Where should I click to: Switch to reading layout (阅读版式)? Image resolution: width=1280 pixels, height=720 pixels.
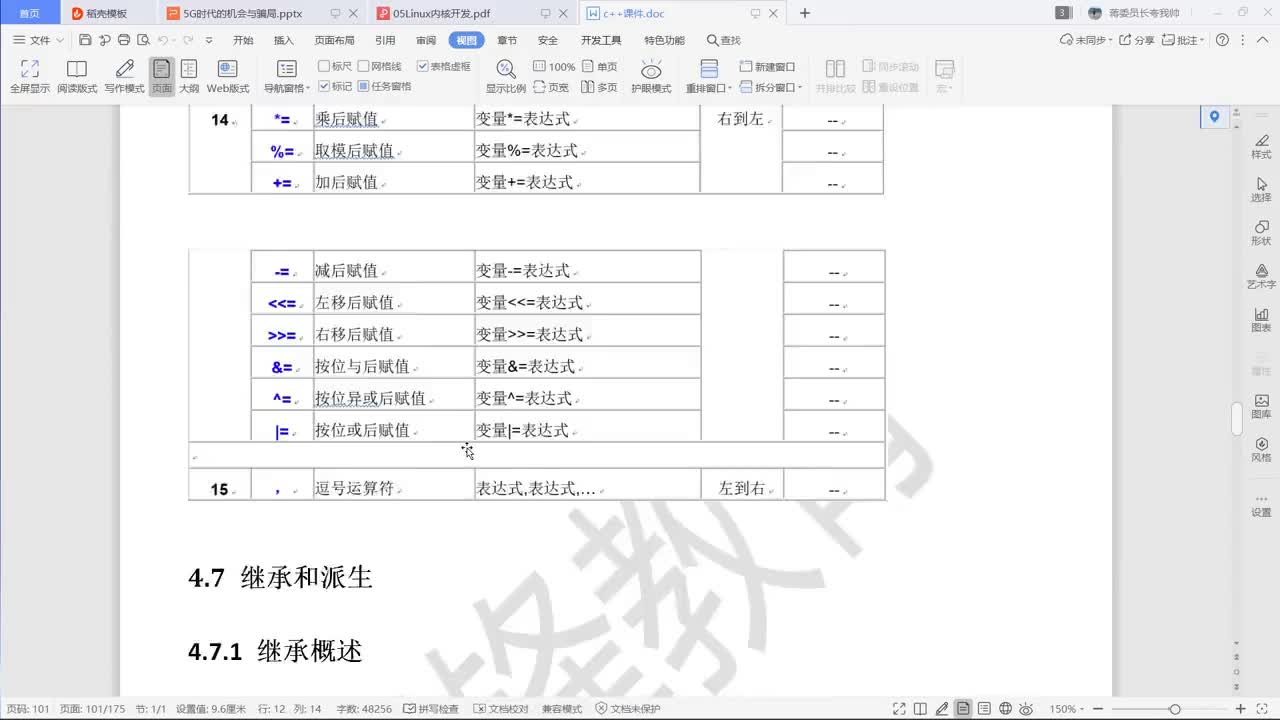point(77,76)
